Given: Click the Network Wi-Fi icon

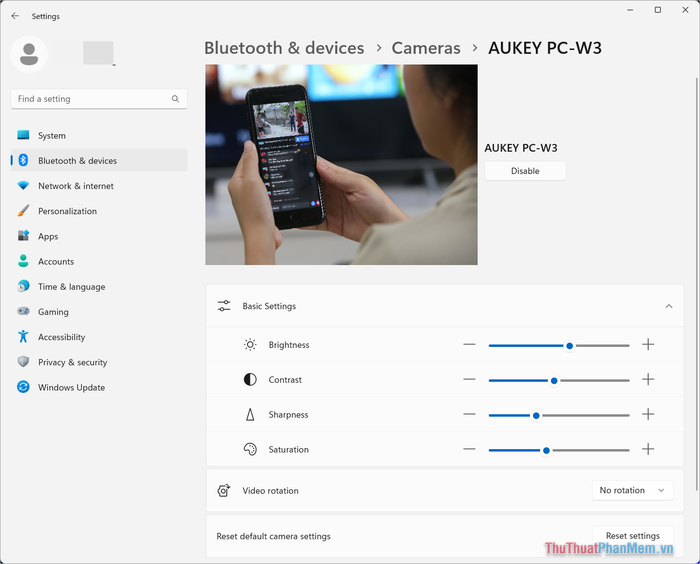Looking at the screenshot, I should (x=23, y=185).
